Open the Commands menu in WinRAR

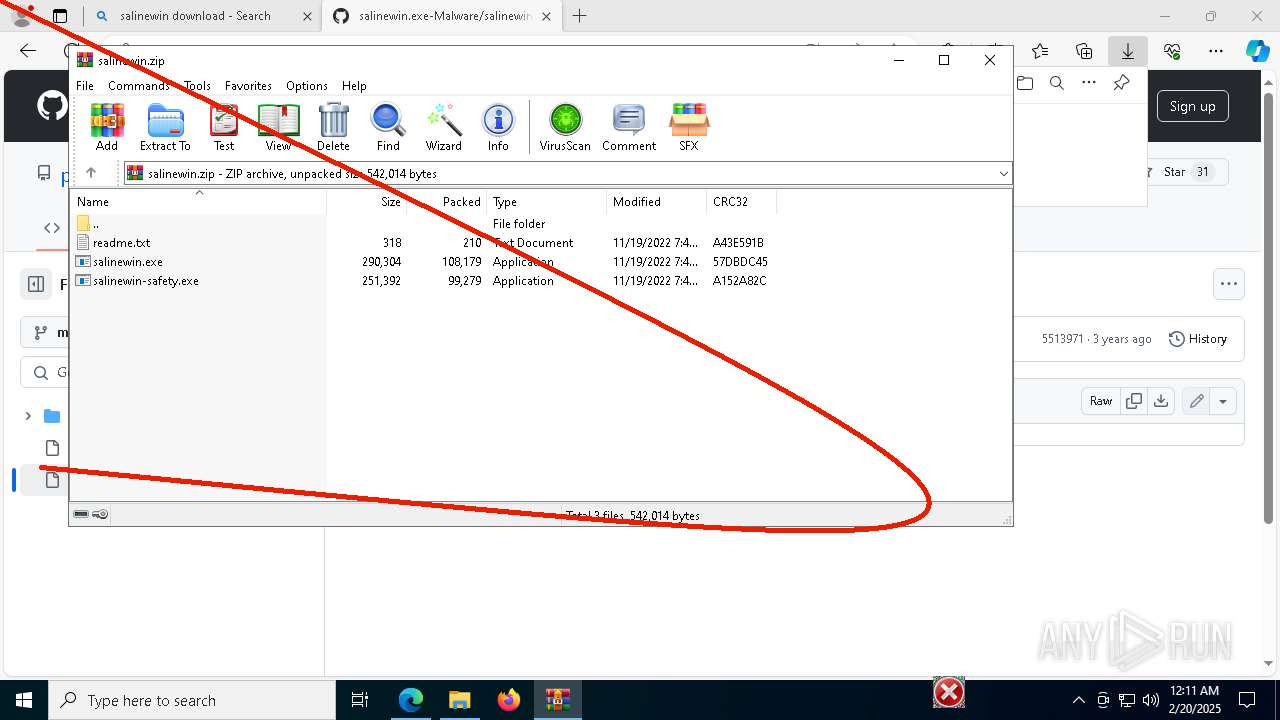click(x=139, y=86)
